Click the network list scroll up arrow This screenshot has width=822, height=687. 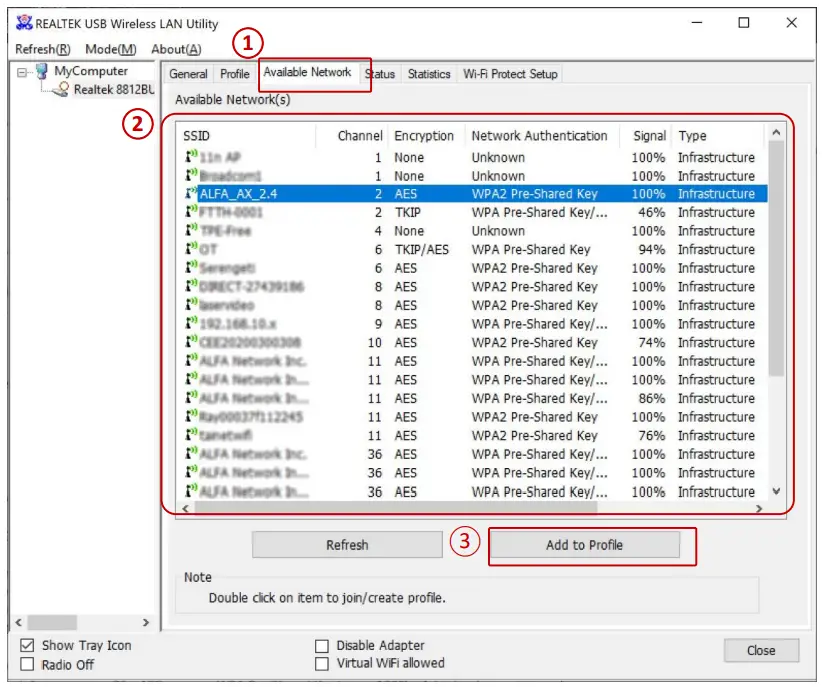point(776,133)
